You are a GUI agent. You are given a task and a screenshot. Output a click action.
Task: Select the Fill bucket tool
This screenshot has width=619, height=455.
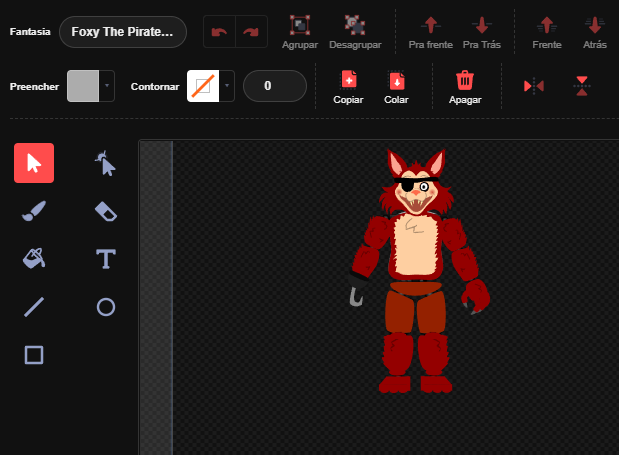click(34, 259)
